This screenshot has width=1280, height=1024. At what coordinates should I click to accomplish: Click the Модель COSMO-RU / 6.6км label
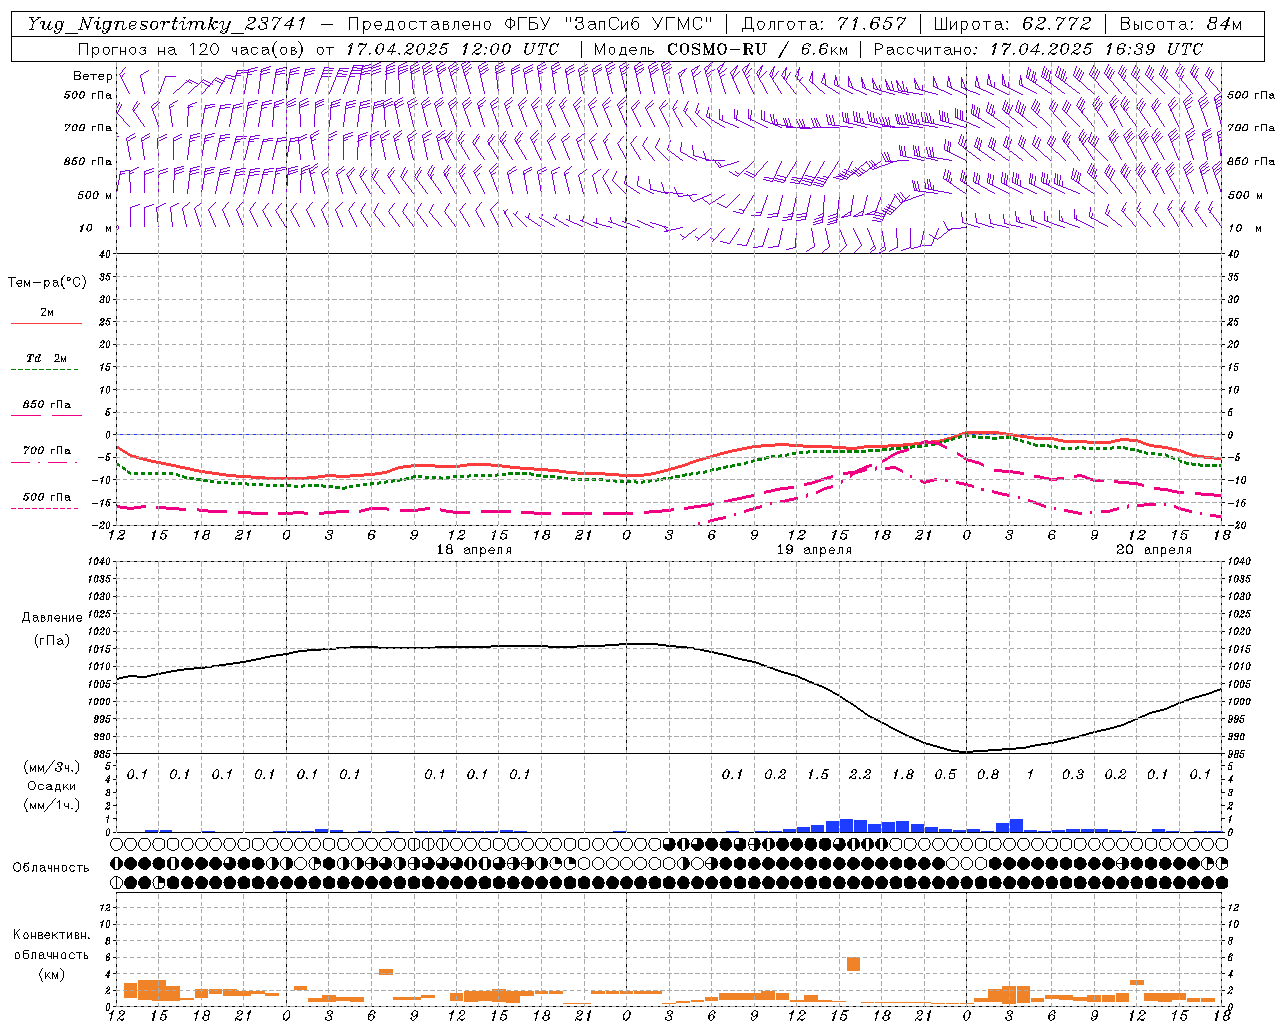(x=721, y=49)
